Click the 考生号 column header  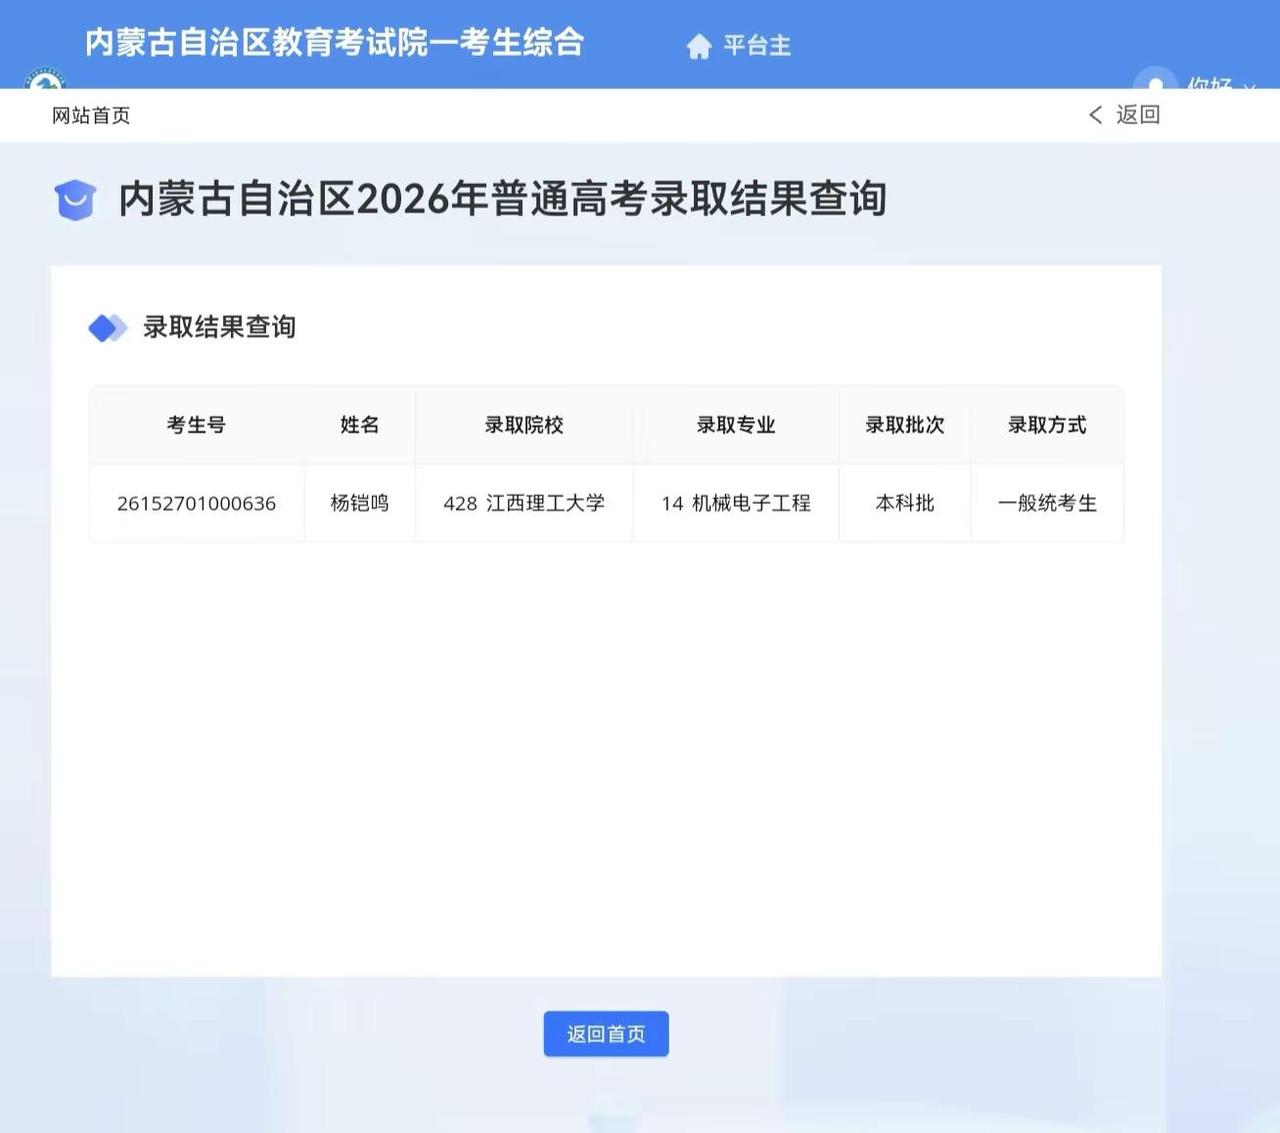point(196,425)
